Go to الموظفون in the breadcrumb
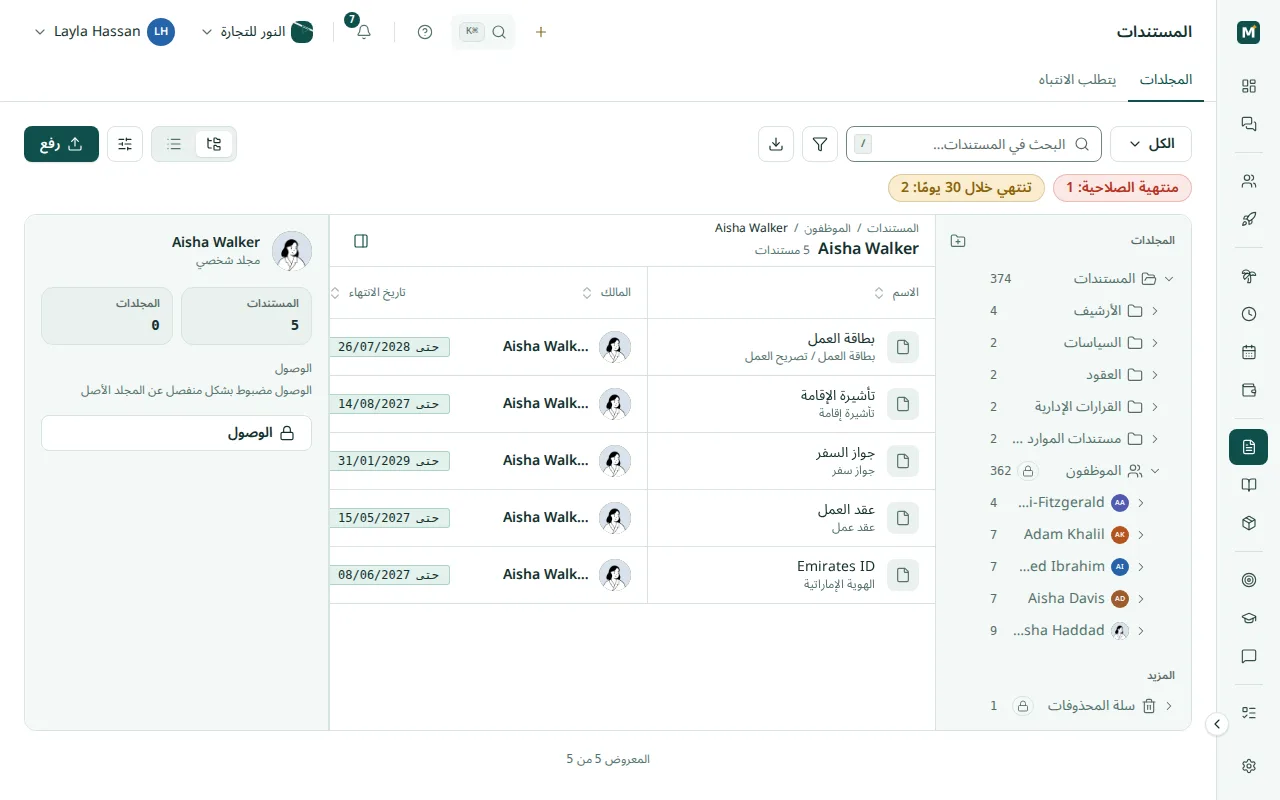The image size is (1280, 800). (x=827, y=229)
